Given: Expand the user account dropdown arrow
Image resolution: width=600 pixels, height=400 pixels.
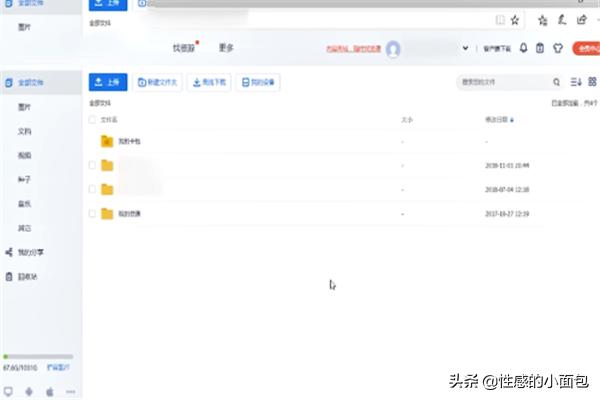Looking at the screenshot, I should pyautogui.click(x=464, y=48).
